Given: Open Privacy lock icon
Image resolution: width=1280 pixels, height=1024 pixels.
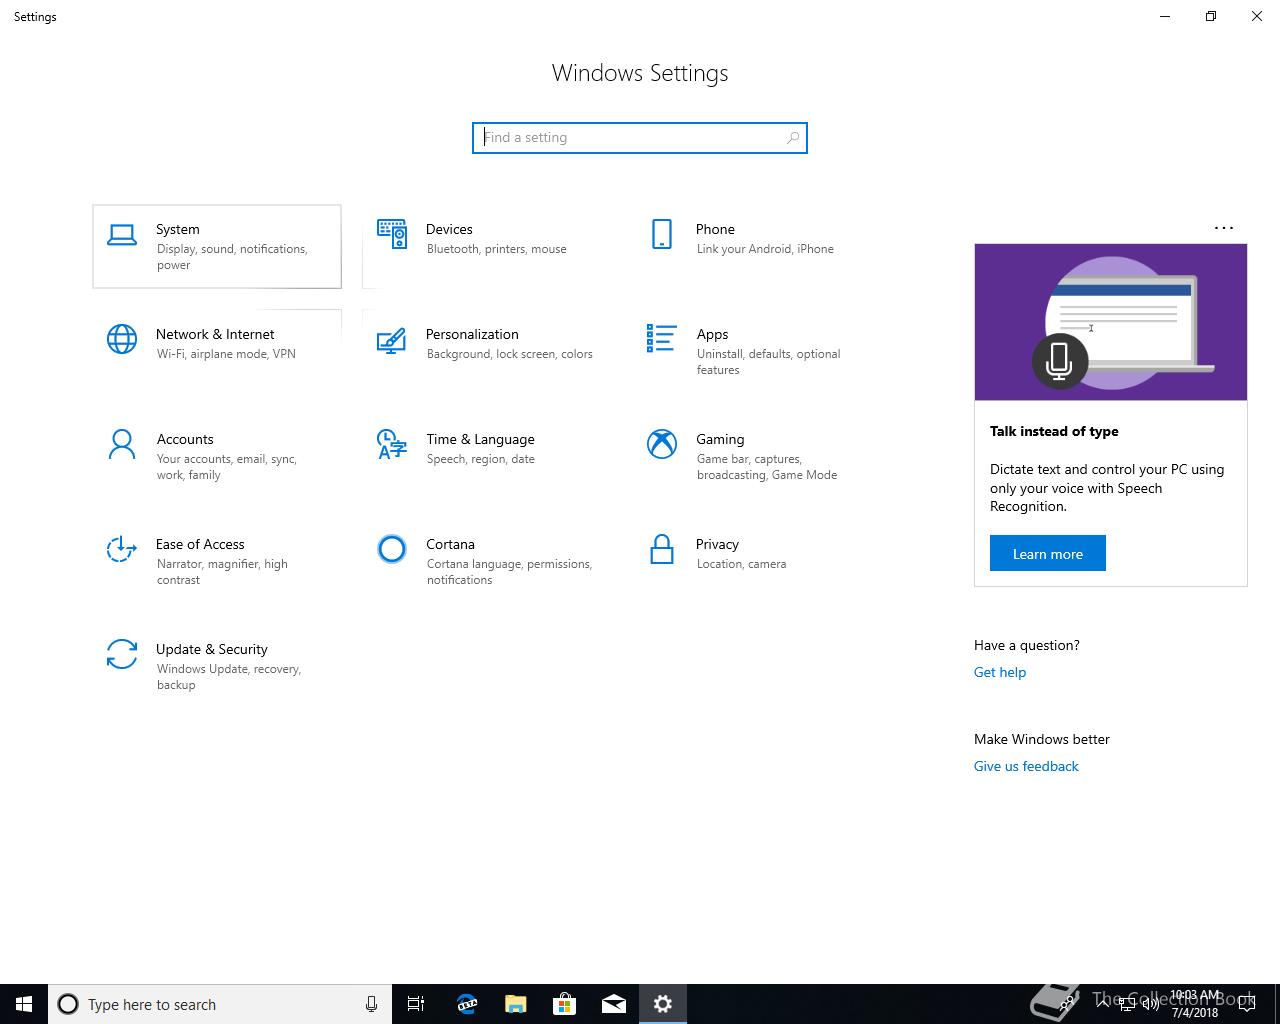Looking at the screenshot, I should point(661,549).
